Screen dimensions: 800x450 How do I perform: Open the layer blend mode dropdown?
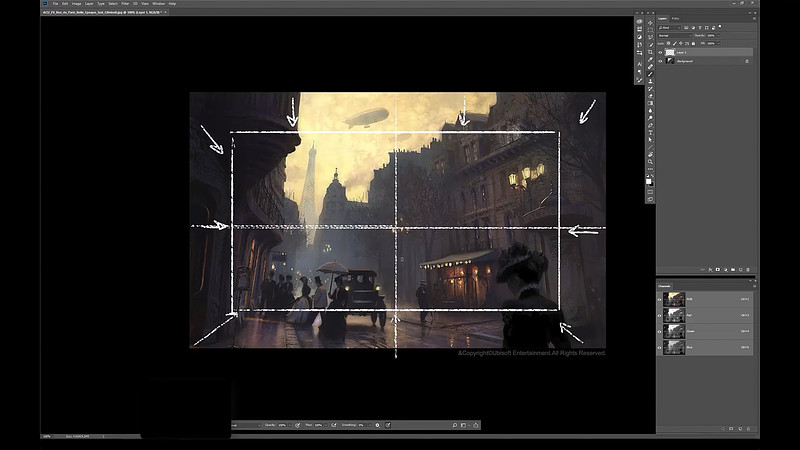676,35
